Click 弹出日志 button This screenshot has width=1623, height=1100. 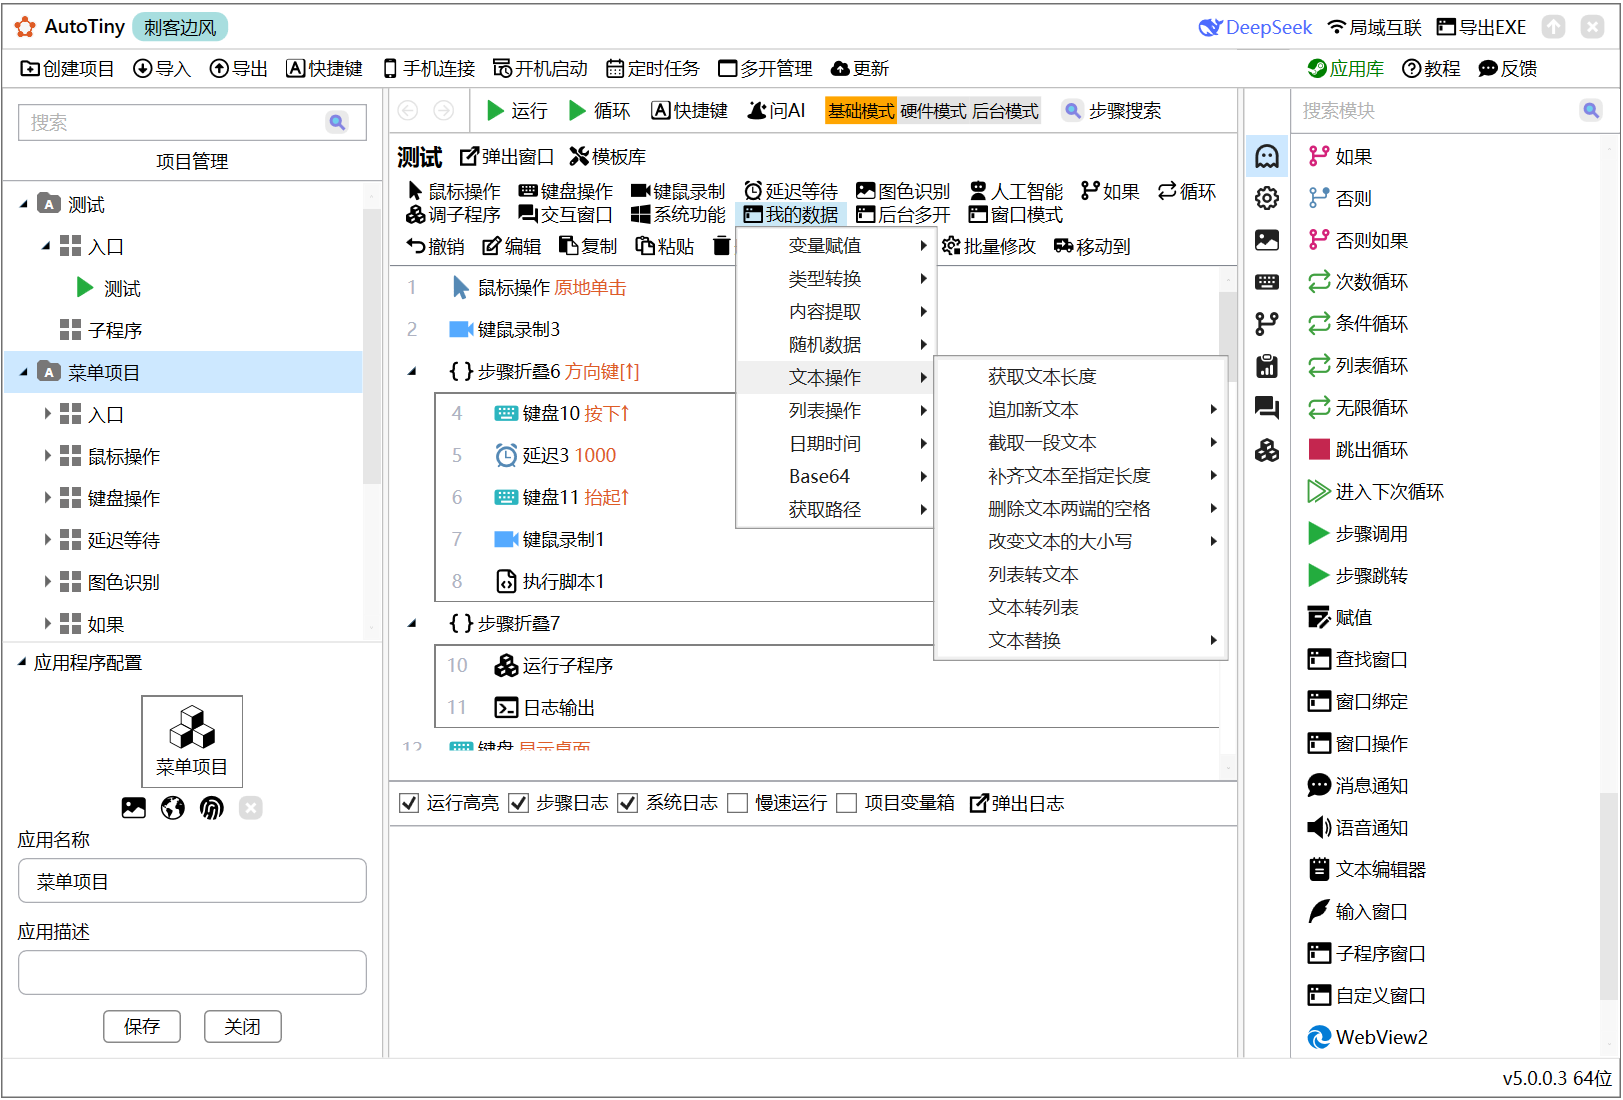pos(1017,803)
